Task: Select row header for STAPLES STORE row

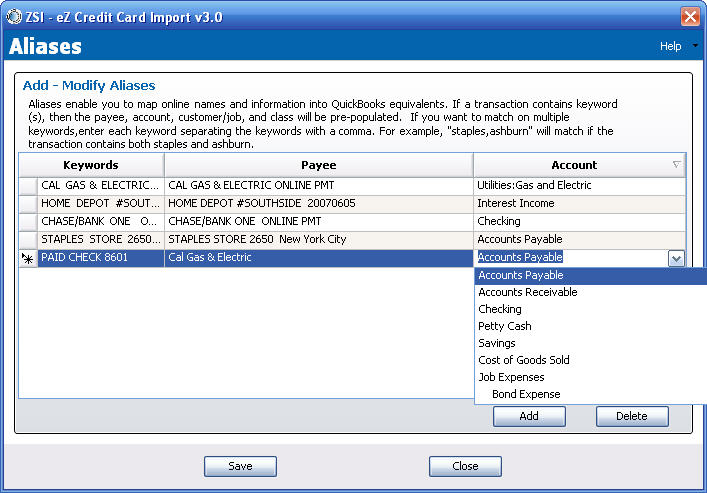Action: [x=28, y=240]
